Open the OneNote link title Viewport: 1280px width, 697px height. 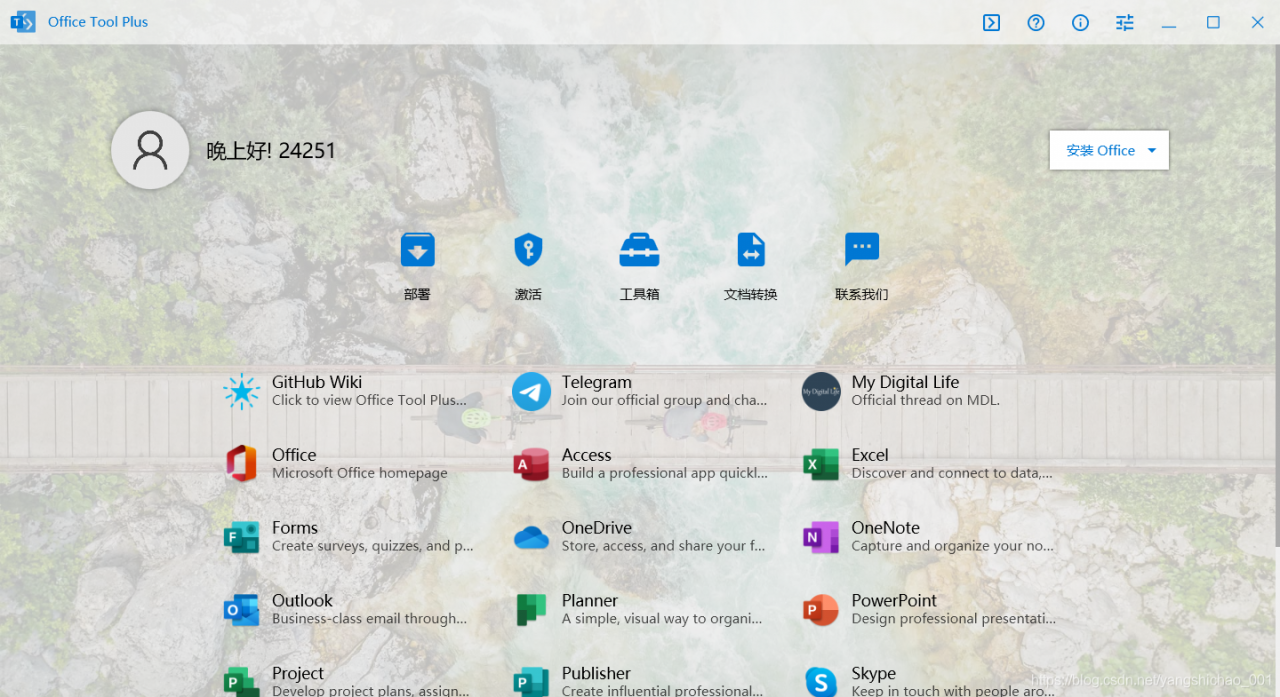(886, 528)
